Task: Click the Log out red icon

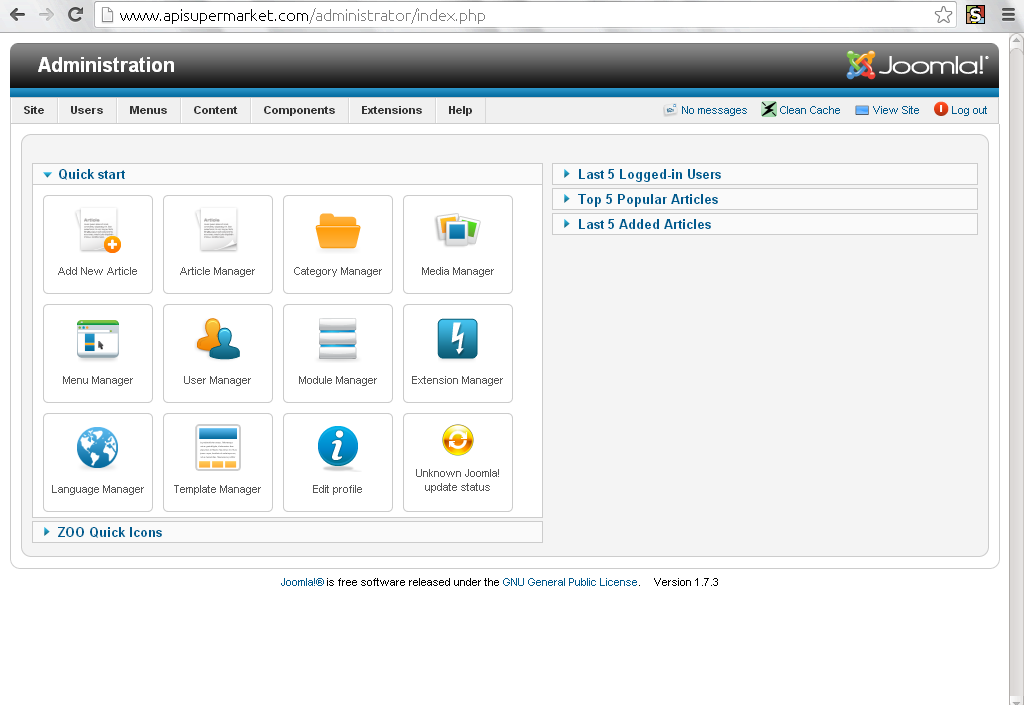Action: (x=940, y=109)
